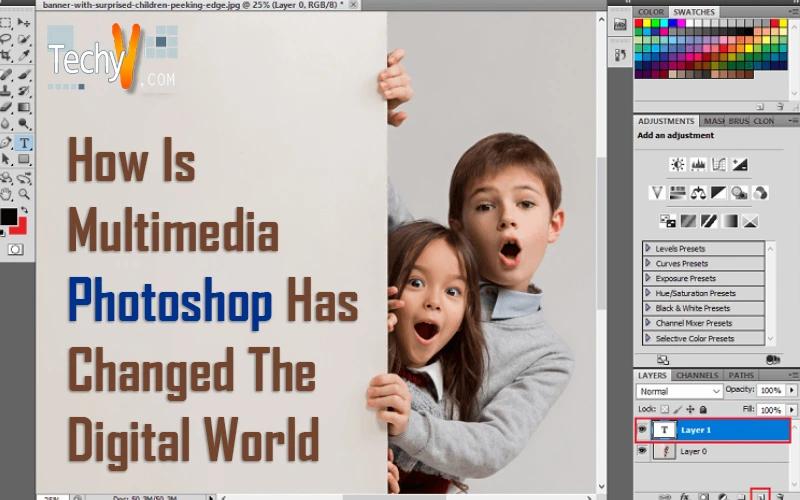The height and width of the screenshot is (500, 800).
Task: Open the Normal blend mode dropdown
Action: (x=679, y=391)
